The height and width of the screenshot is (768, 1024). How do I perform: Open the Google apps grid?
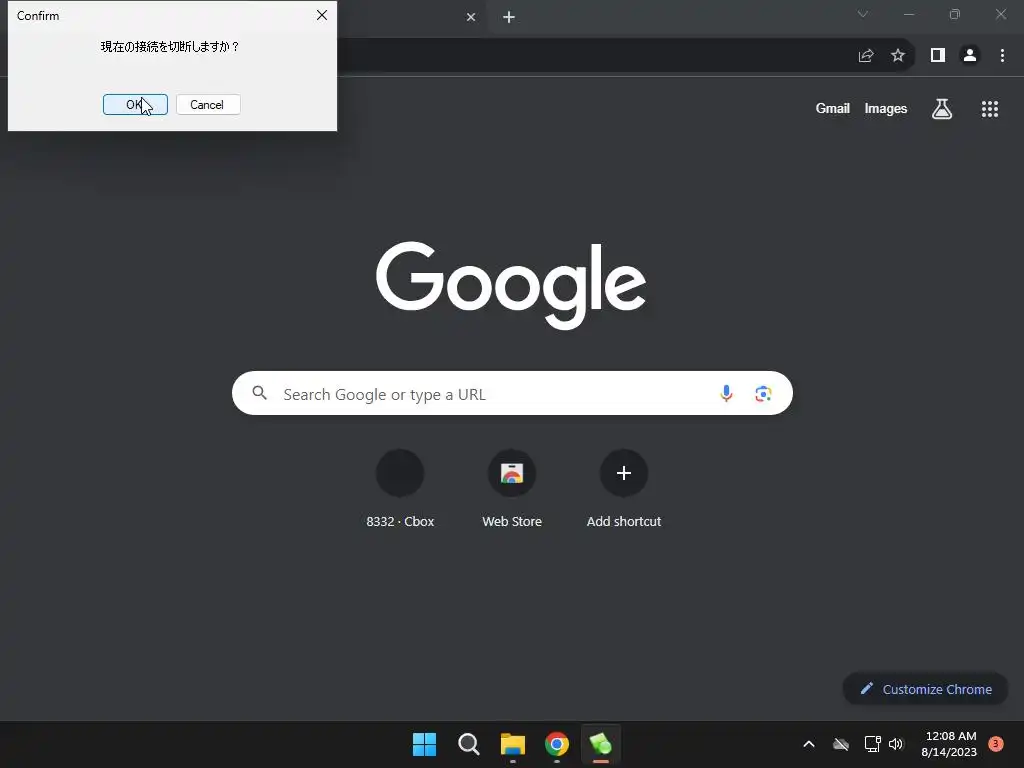tap(989, 109)
